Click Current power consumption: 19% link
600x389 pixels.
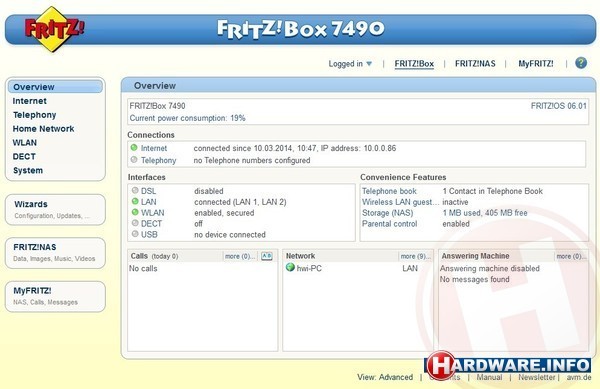tap(188, 118)
